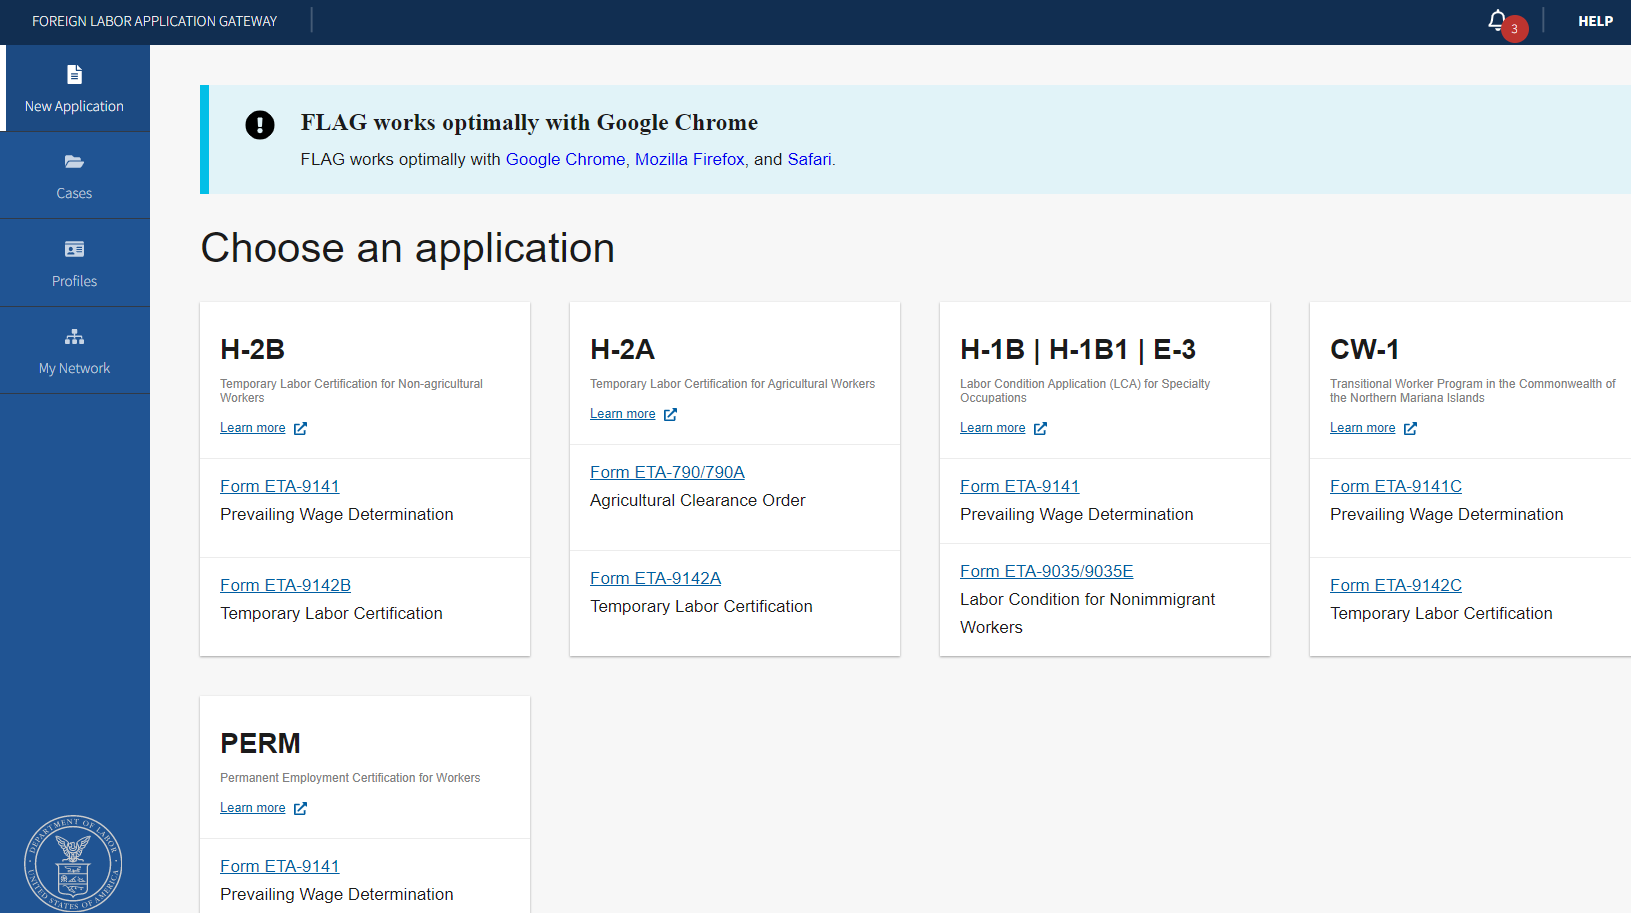
Task: Open the notification bell icon
Action: pos(1497,20)
